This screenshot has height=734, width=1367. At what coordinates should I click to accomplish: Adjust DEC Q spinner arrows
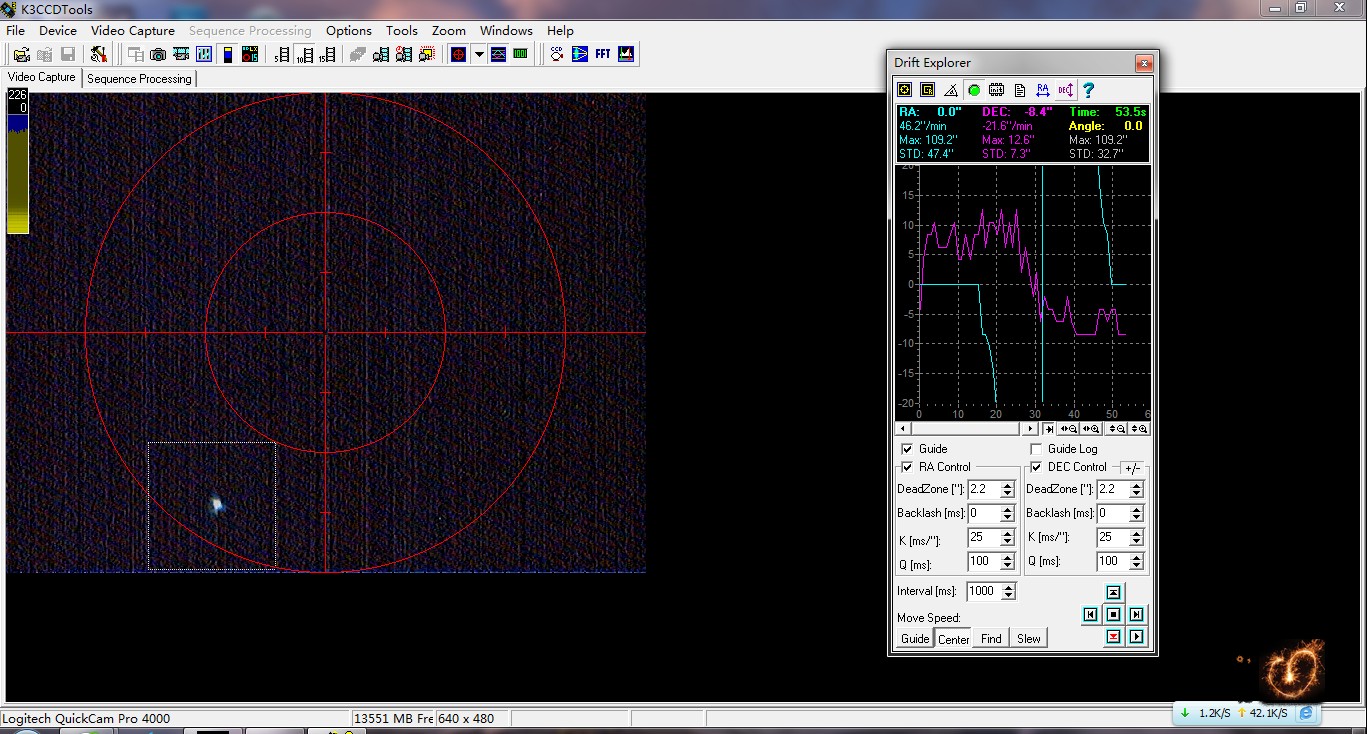tap(1136, 561)
